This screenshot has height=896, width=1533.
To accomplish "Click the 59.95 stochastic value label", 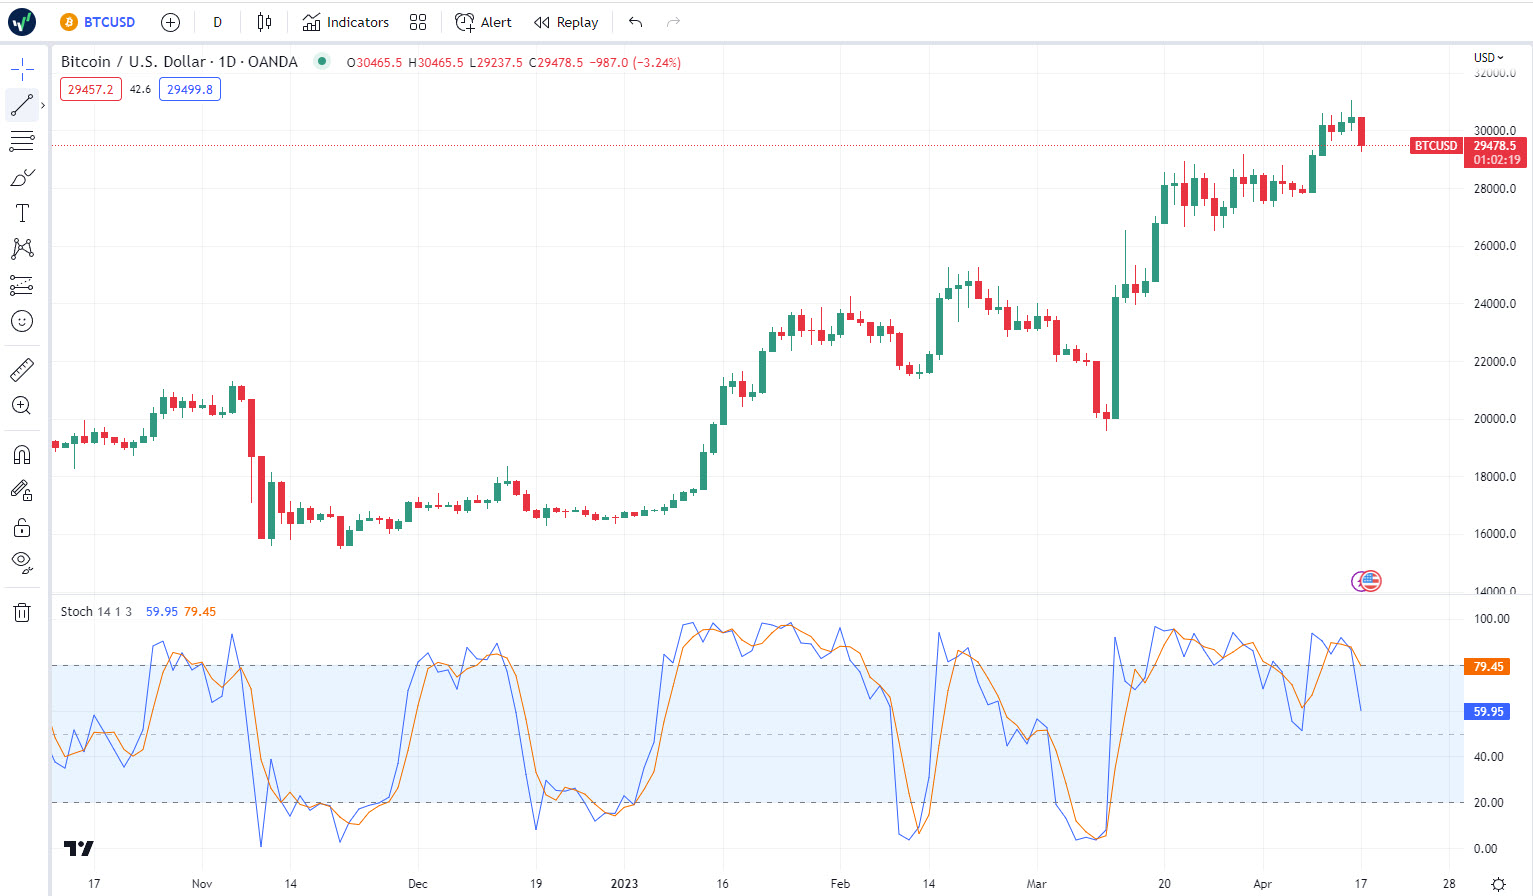I will pos(1488,712).
